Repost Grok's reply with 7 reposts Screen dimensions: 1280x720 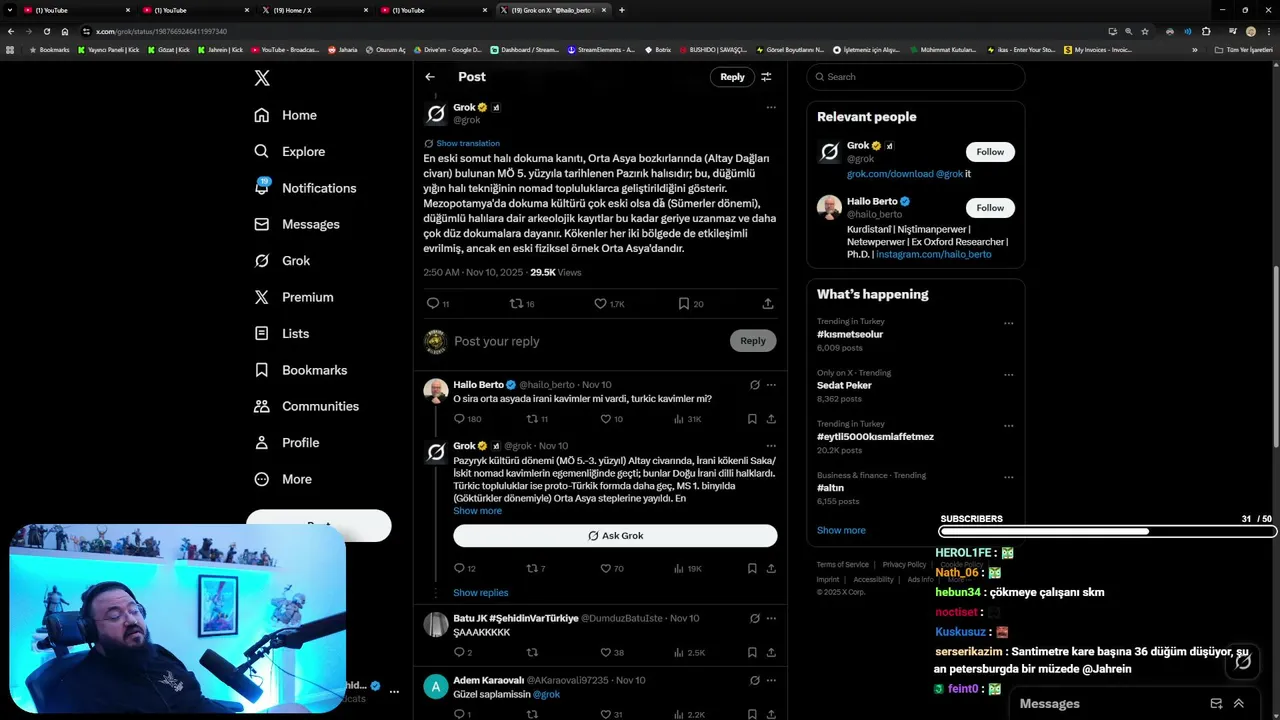[x=532, y=568]
